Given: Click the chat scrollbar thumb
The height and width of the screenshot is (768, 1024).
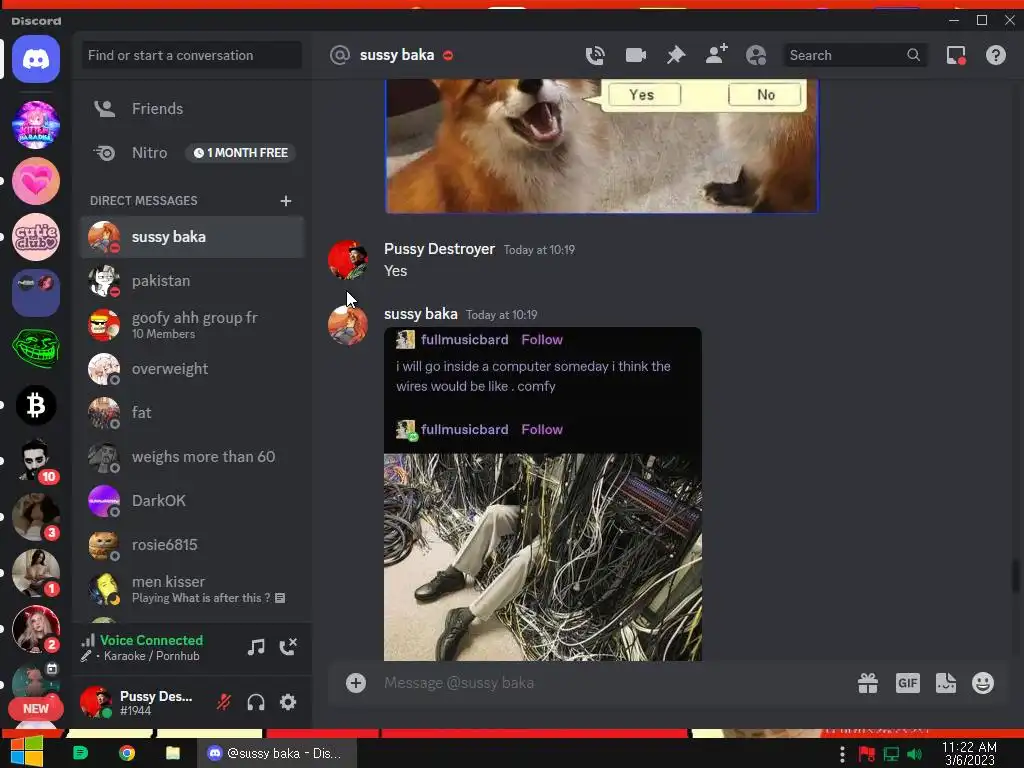Looking at the screenshot, I should pos(1014,575).
